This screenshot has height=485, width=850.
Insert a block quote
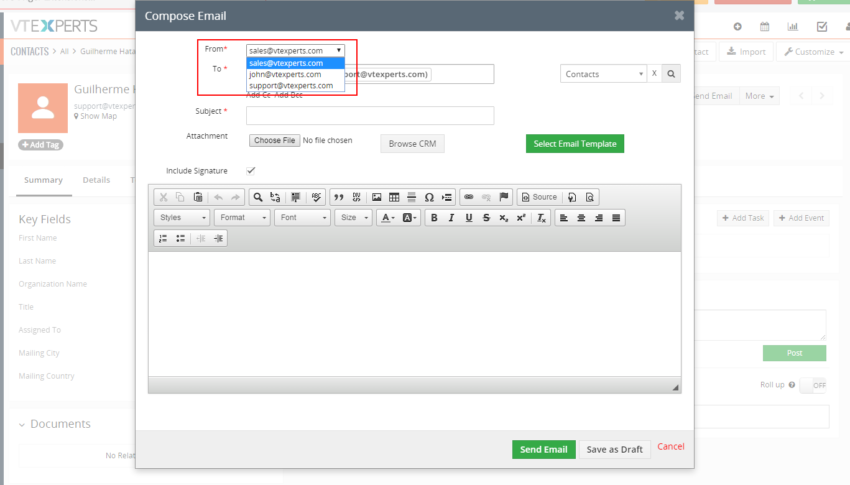click(x=339, y=197)
